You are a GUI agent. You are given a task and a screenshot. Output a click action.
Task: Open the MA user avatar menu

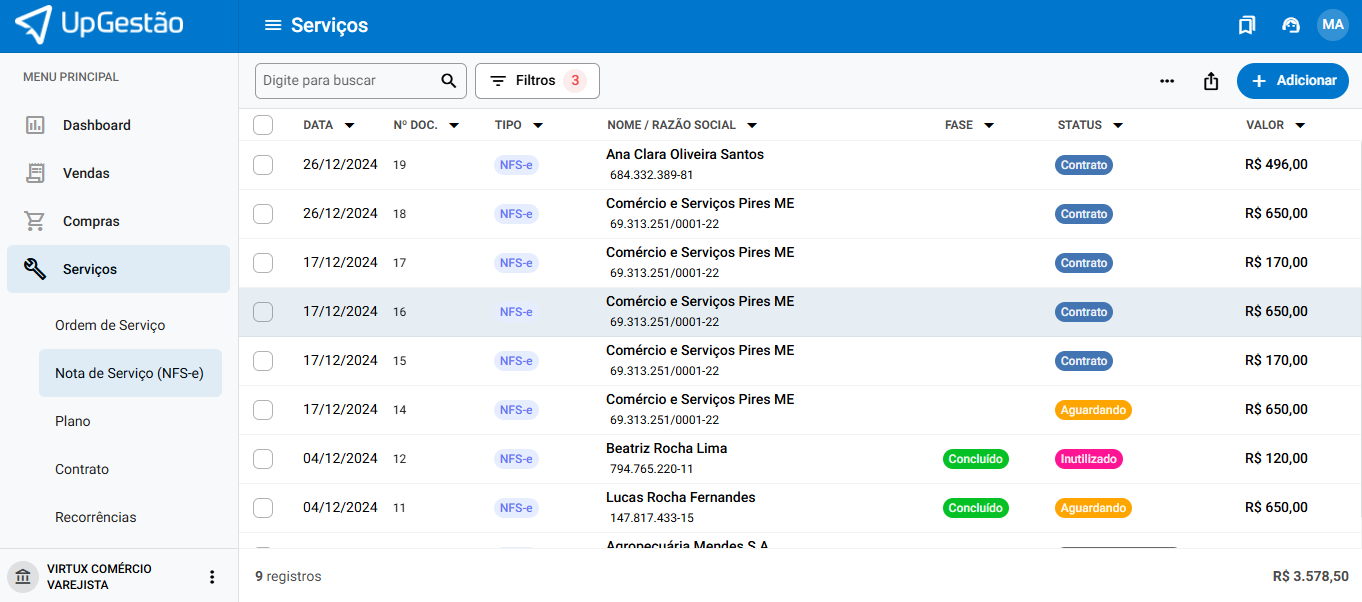point(1332,25)
